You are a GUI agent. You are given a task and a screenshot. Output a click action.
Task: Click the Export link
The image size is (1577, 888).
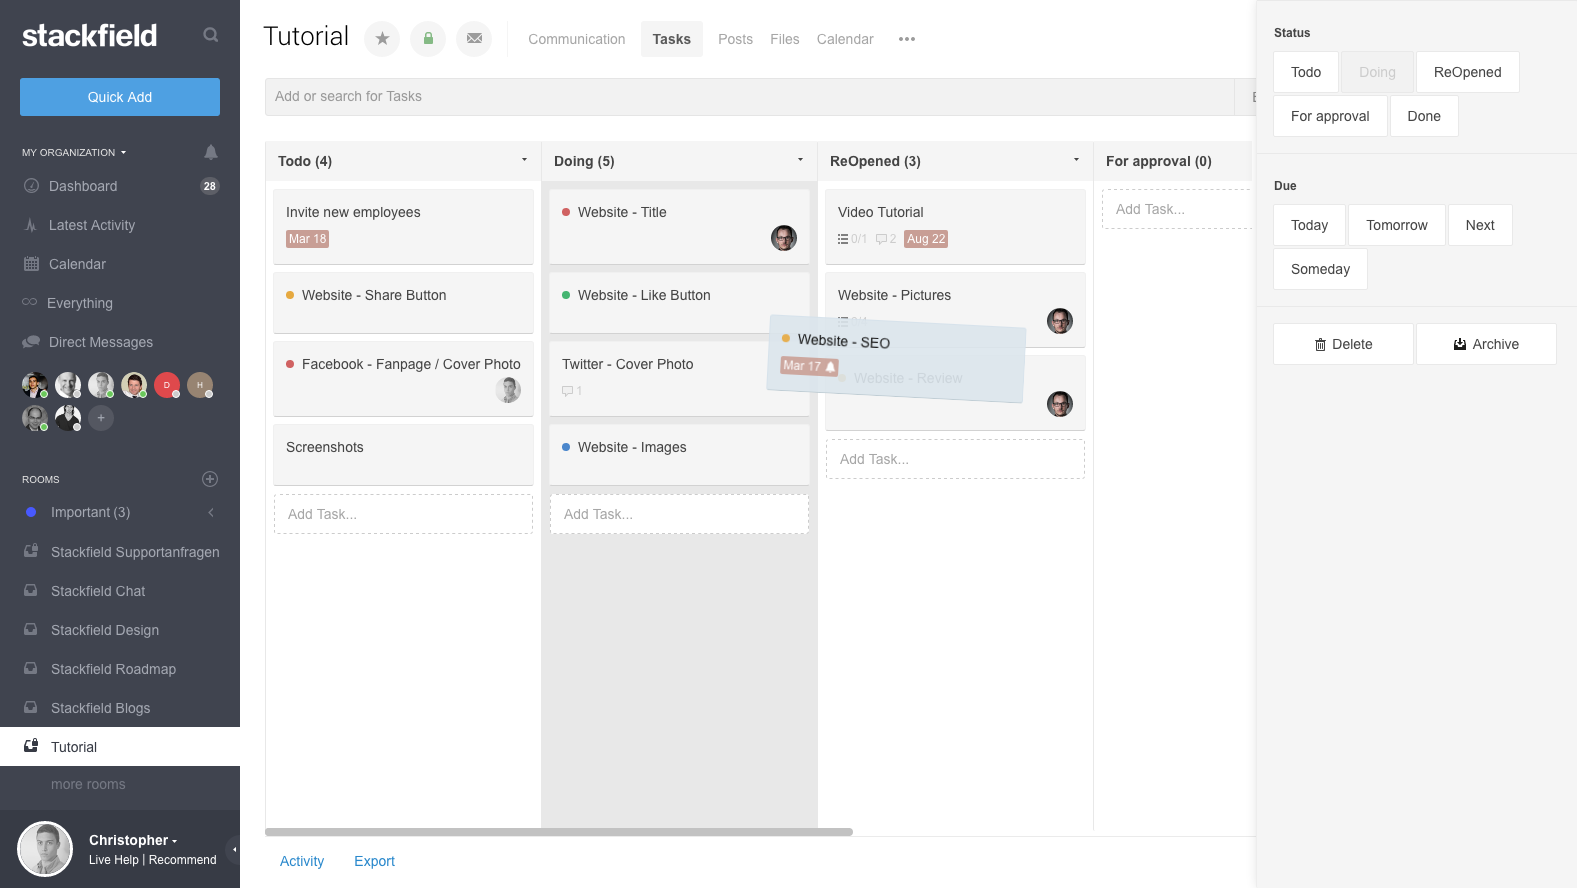click(x=374, y=861)
